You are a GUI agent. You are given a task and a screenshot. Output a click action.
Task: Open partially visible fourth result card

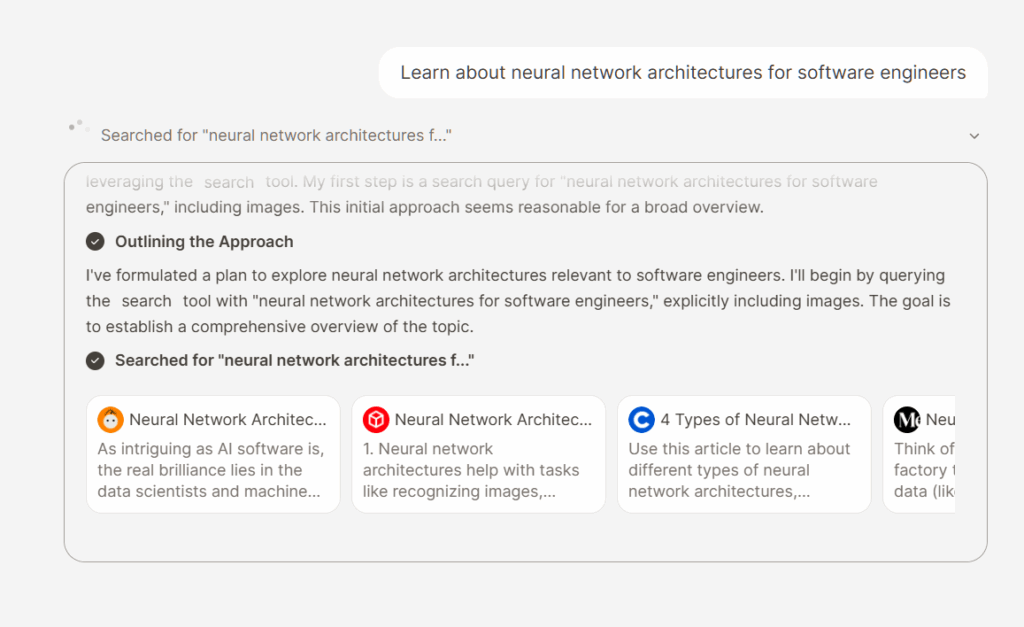tap(922, 455)
